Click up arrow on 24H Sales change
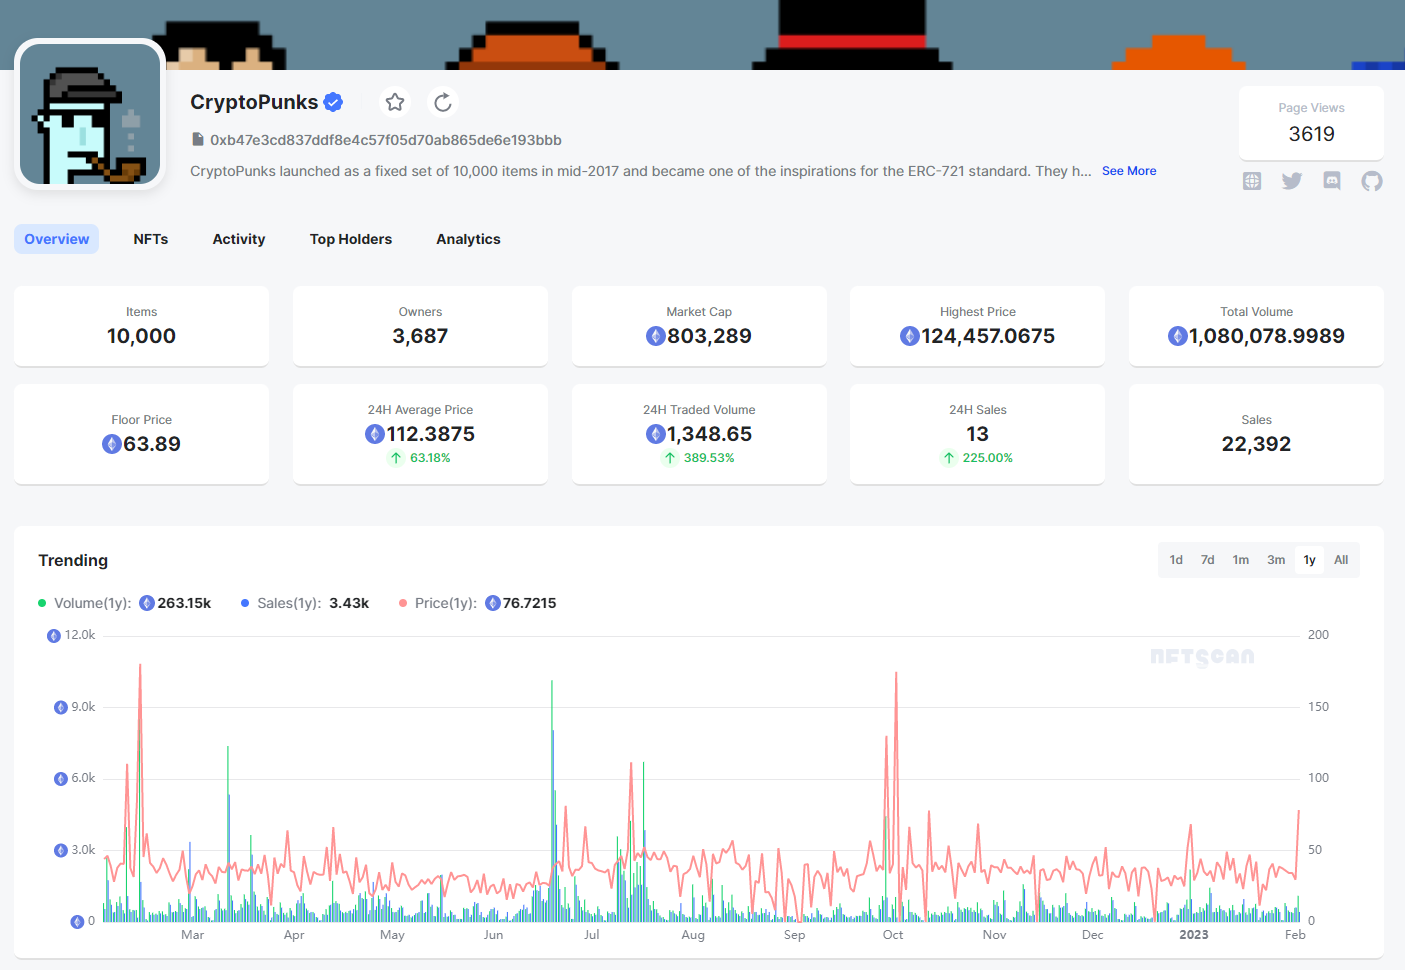1405x970 pixels. pyautogui.click(x=949, y=458)
